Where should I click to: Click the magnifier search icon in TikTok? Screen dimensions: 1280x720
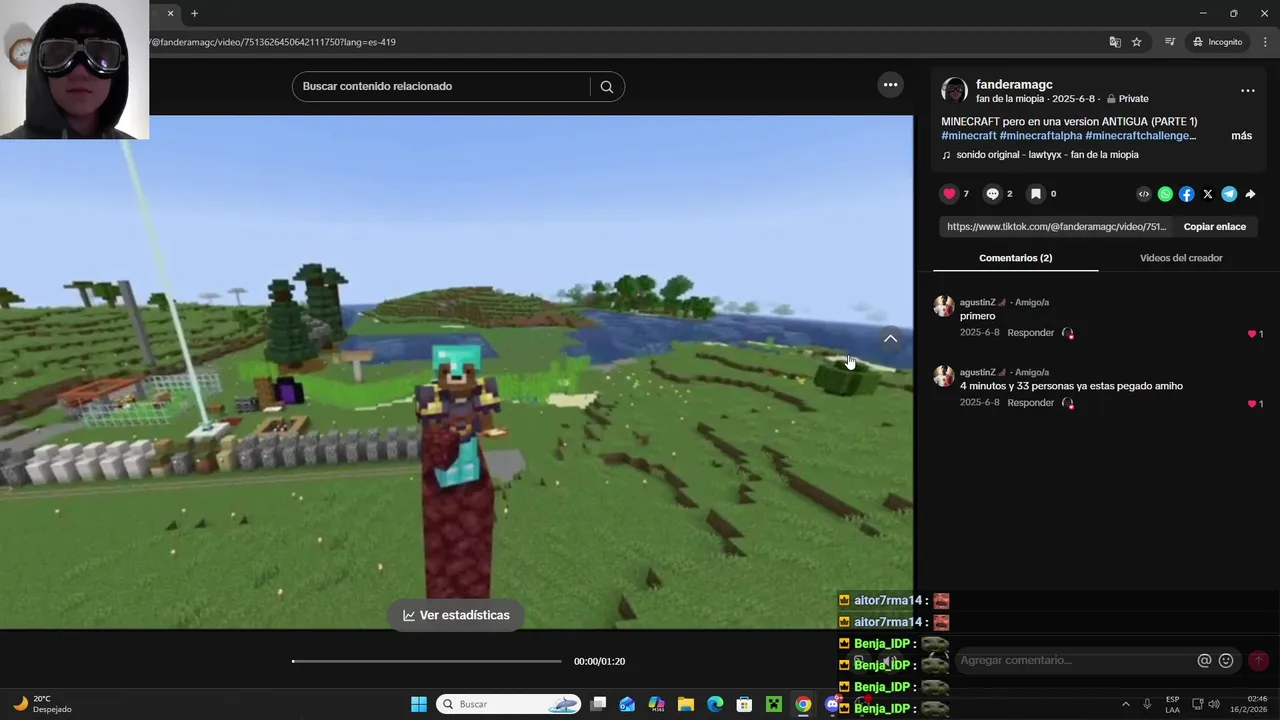(607, 86)
